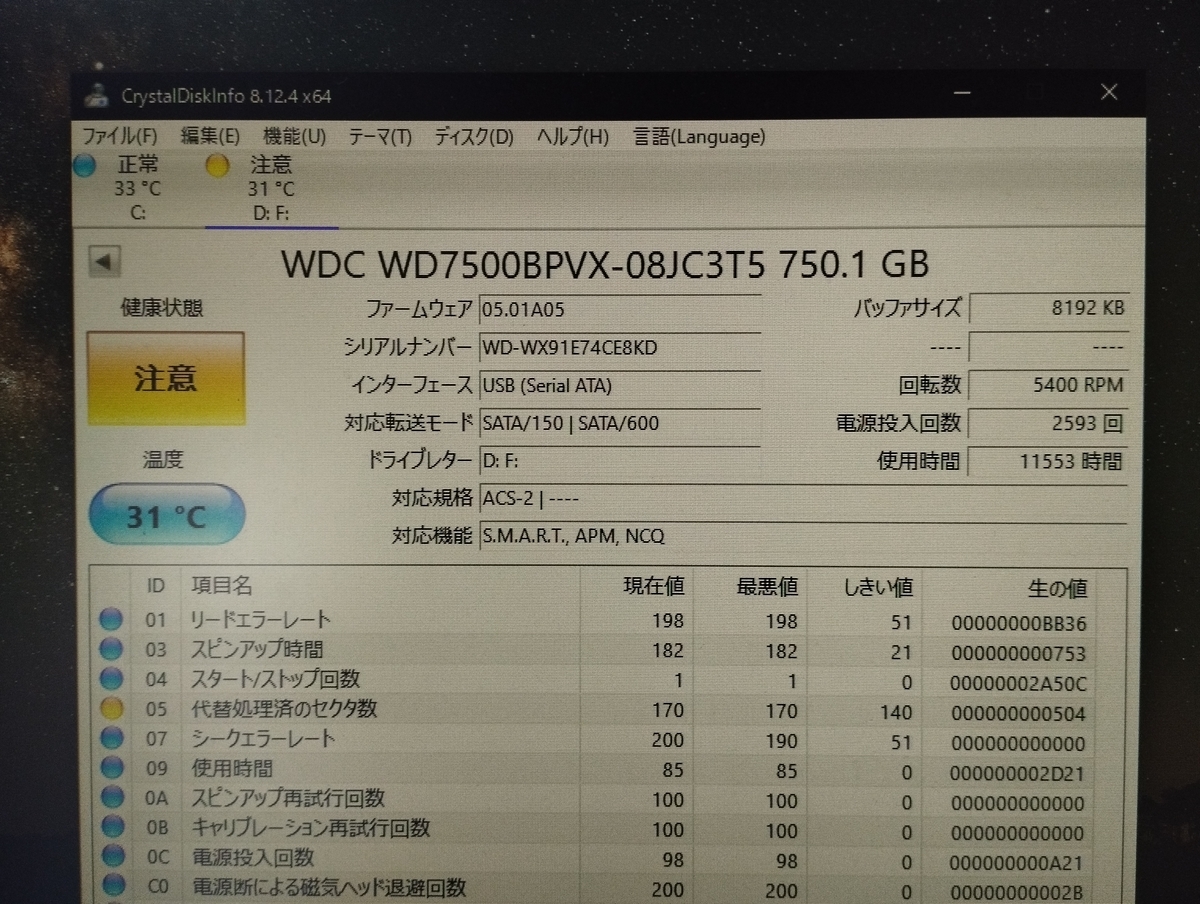Viewport: 1200px width, 904px height.
Task: Click the disk model title WDC WD7500BPVX-08JC3T5
Action: pyautogui.click(x=522, y=264)
